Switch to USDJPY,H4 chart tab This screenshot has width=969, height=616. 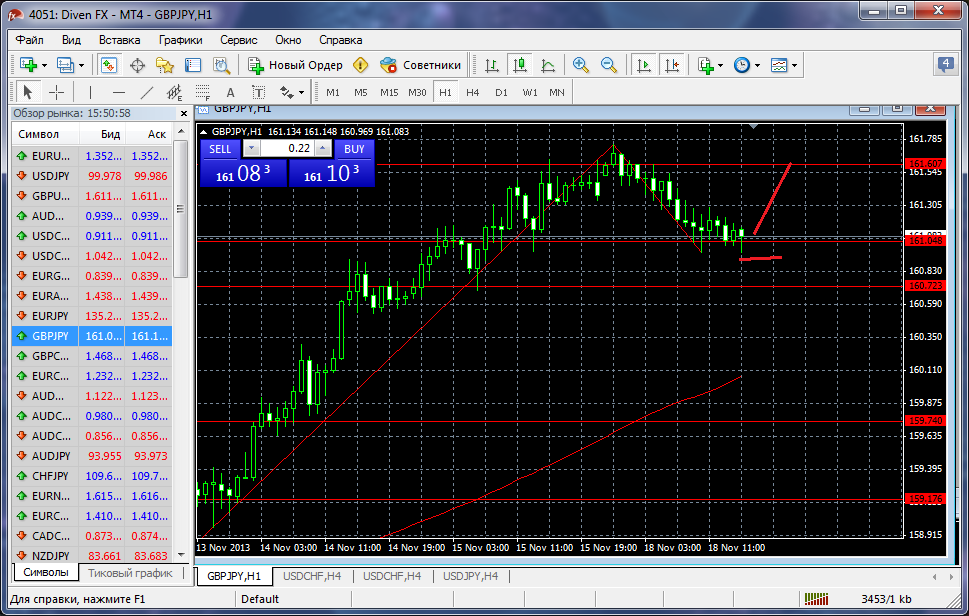tap(470, 576)
